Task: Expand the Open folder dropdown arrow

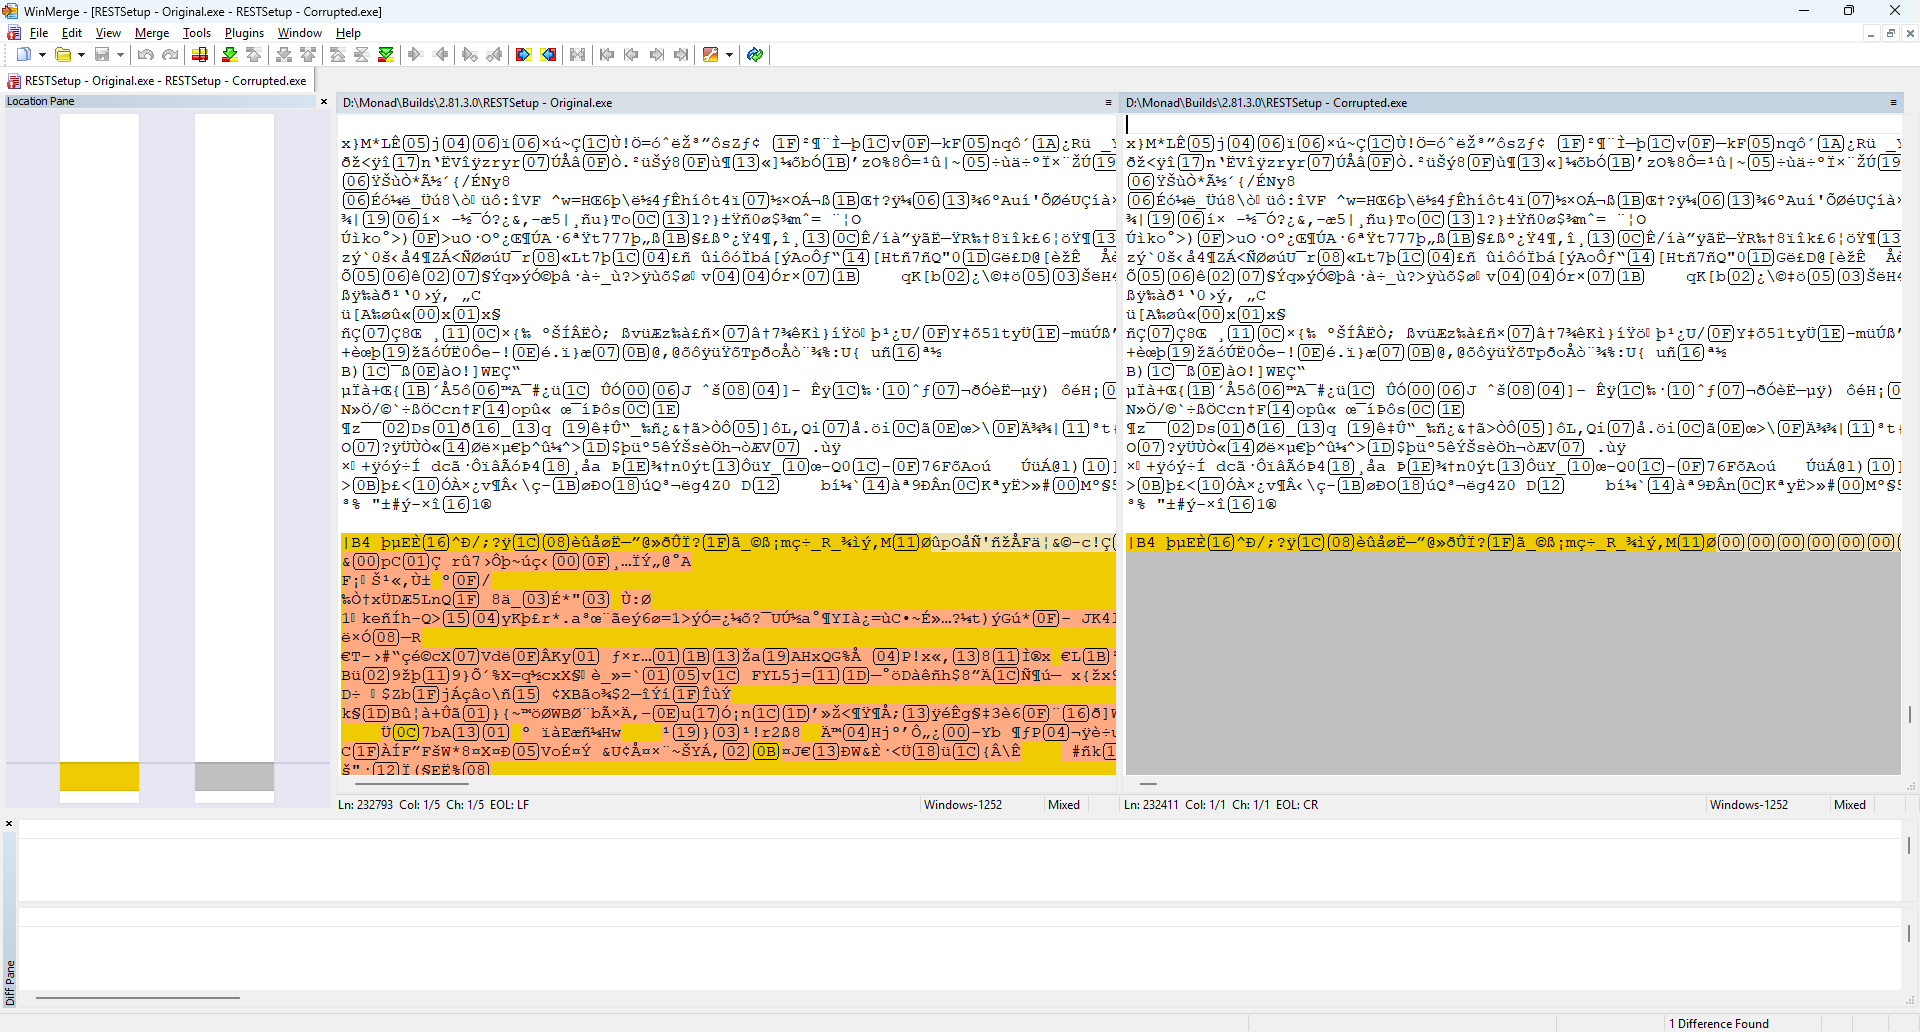Action: [x=81, y=55]
